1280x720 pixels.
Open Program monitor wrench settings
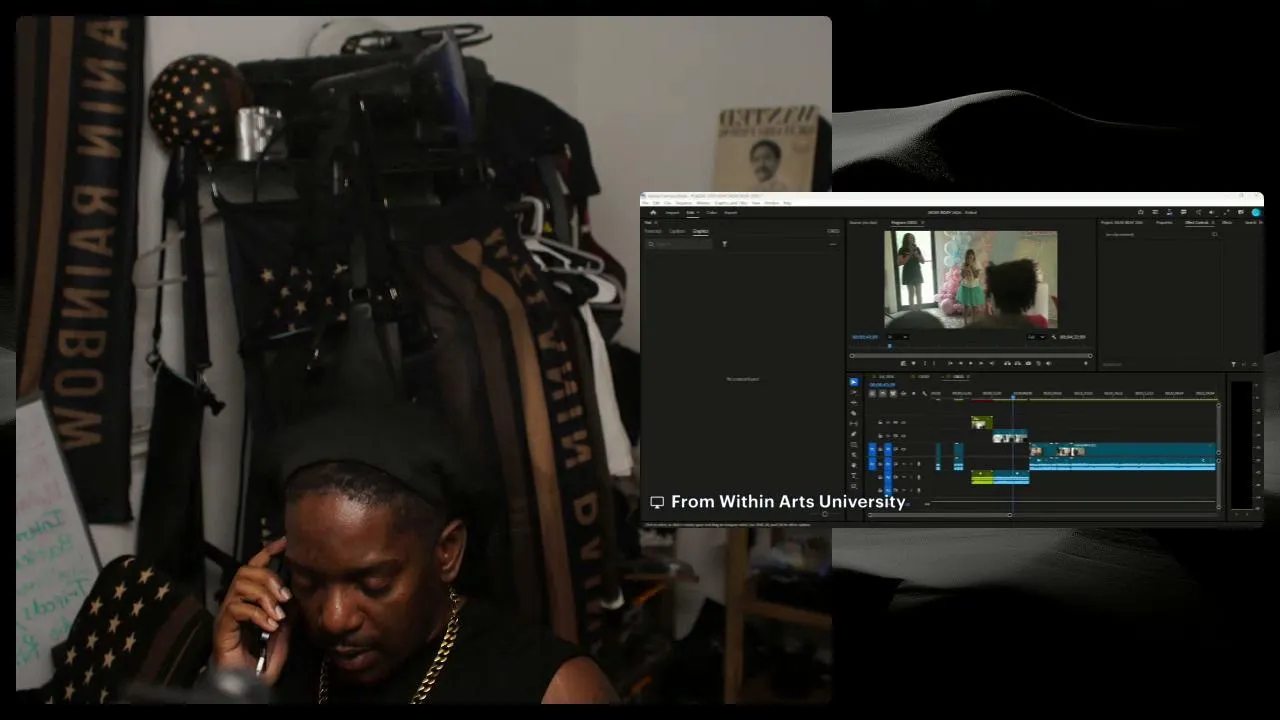[x=1053, y=337]
